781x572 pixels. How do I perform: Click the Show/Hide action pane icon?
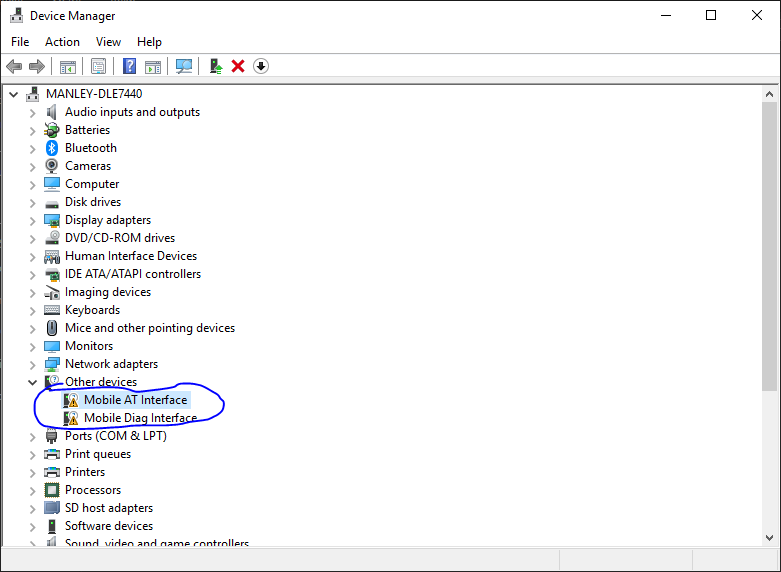tap(153, 66)
